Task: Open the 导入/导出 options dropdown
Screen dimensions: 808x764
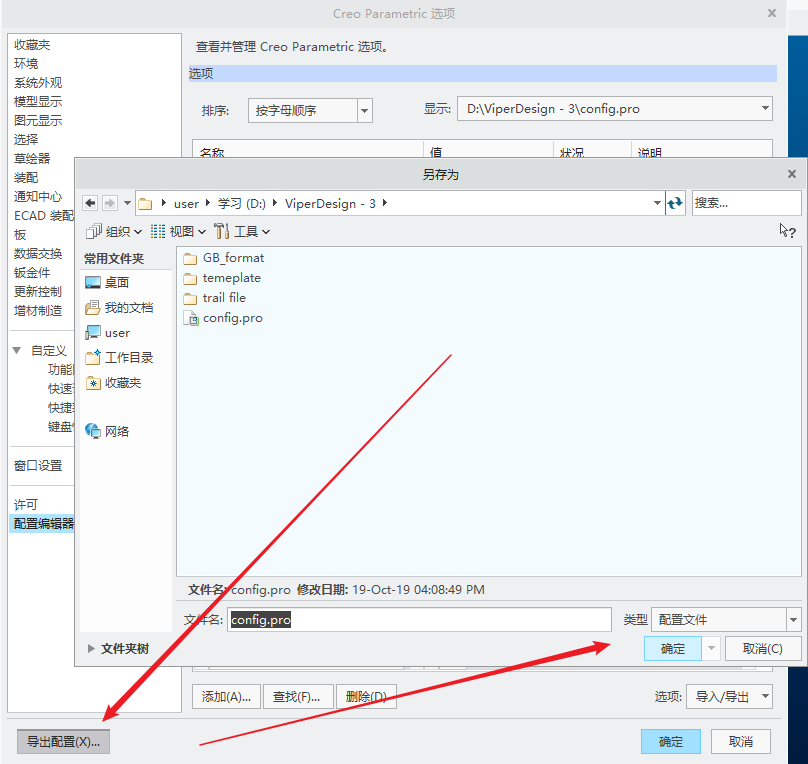Action: point(729,697)
